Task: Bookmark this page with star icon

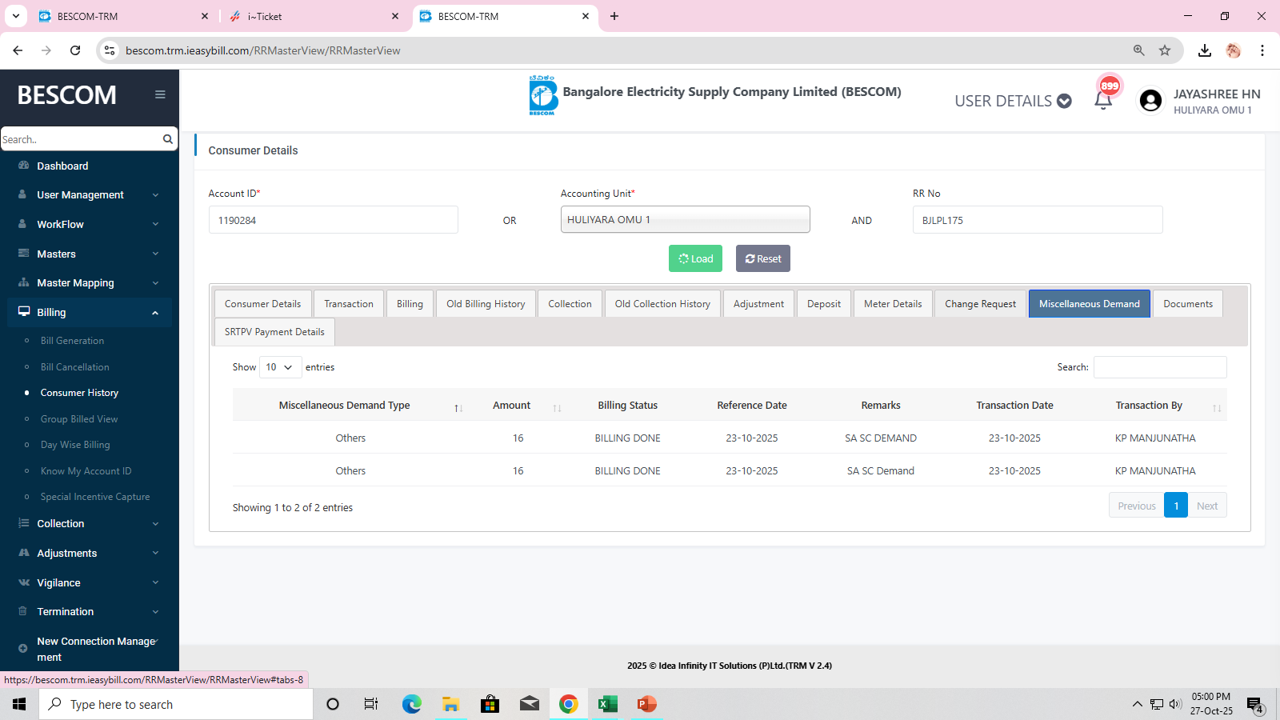Action: click(x=1165, y=50)
